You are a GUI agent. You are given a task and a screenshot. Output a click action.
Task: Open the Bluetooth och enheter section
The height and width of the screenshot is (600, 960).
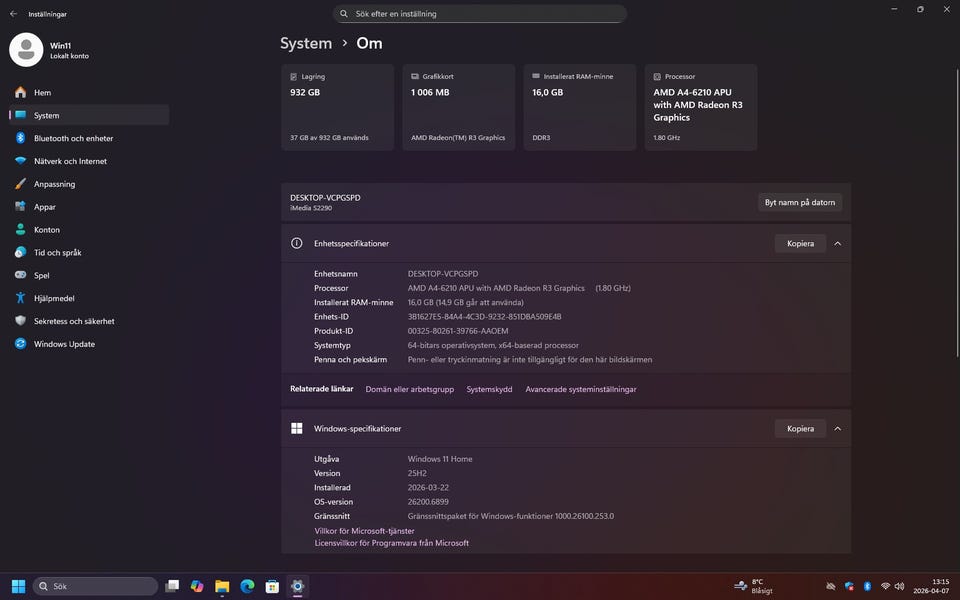coord(73,138)
